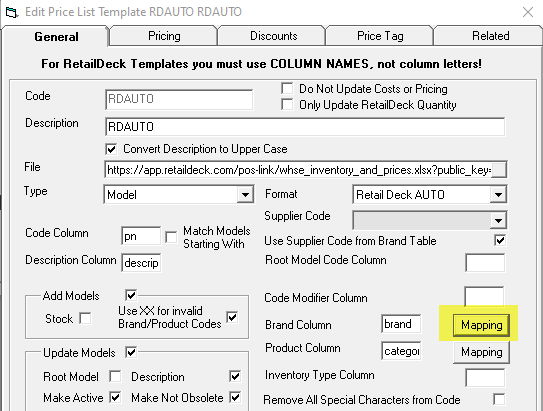The image size is (543, 411).
Task: Click the Code Column field containing pn
Action: click(x=141, y=236)
